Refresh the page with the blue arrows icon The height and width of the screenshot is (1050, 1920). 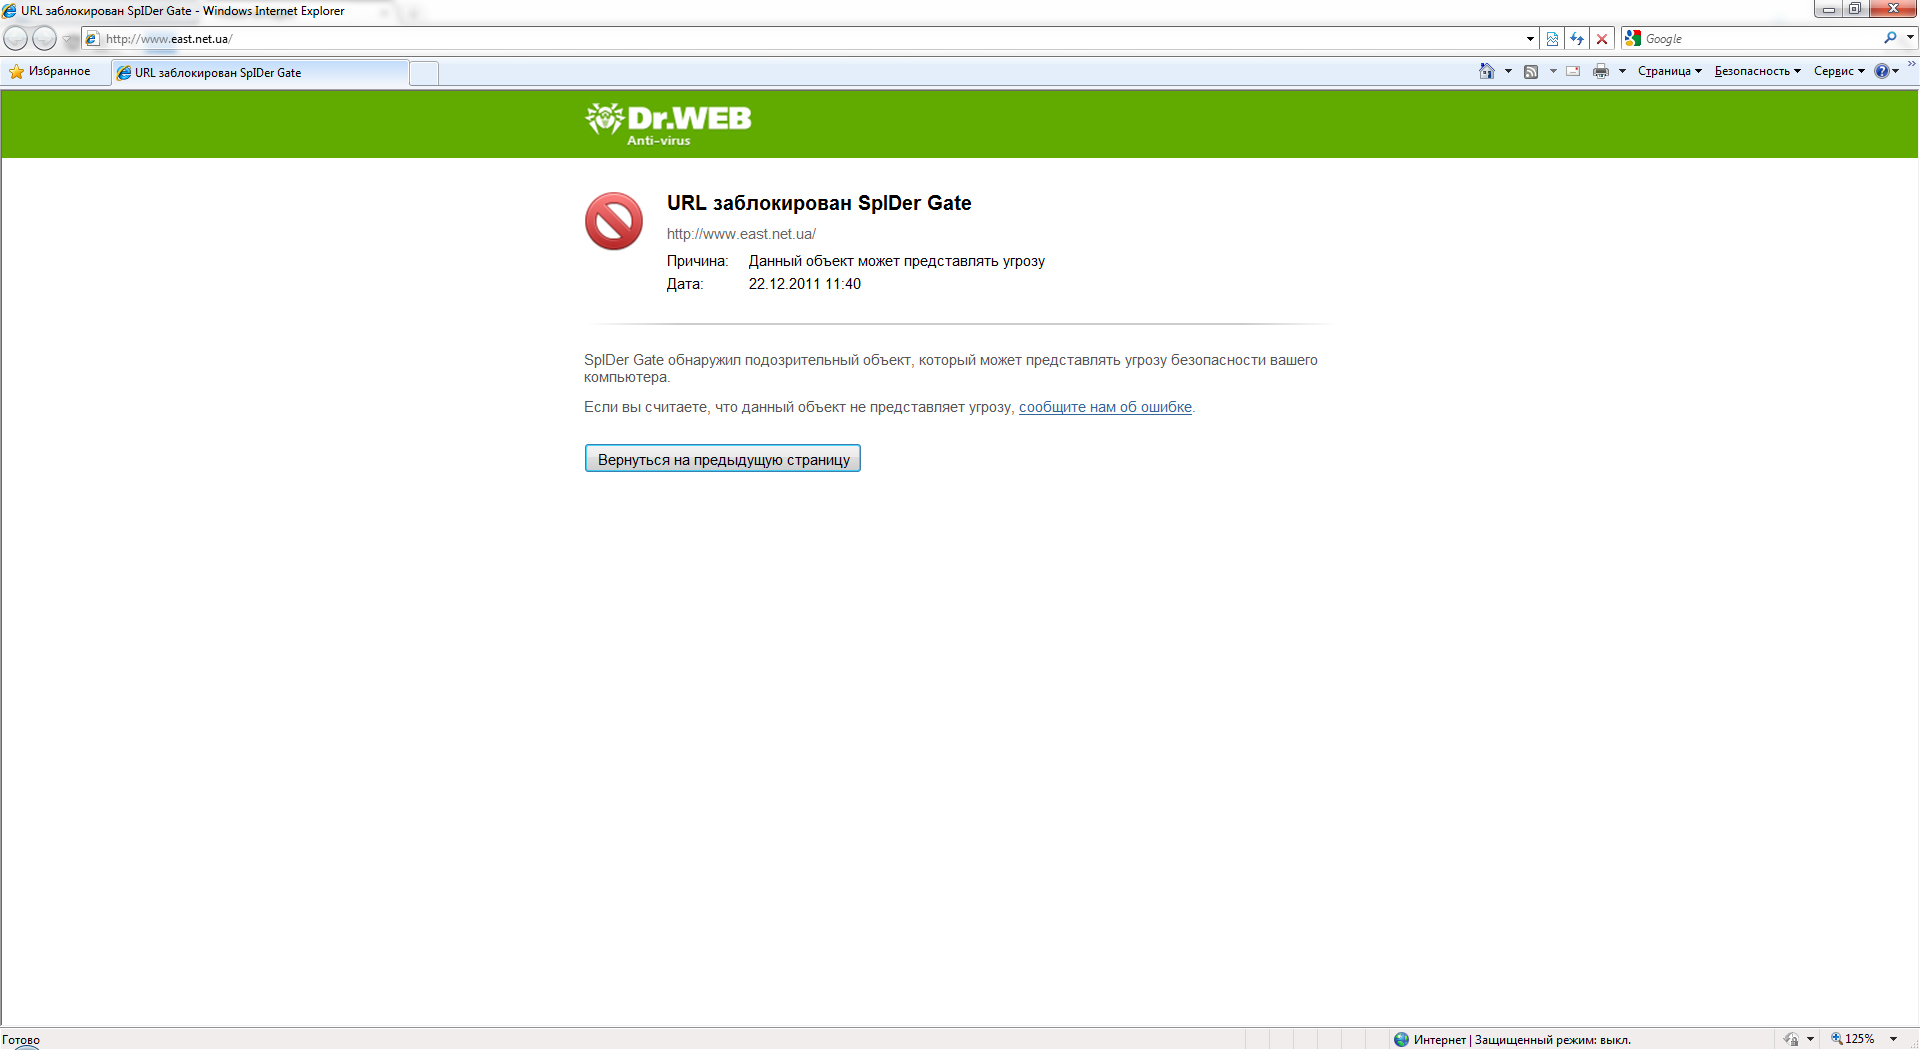pyautogui.click(x=1577, y=39)
